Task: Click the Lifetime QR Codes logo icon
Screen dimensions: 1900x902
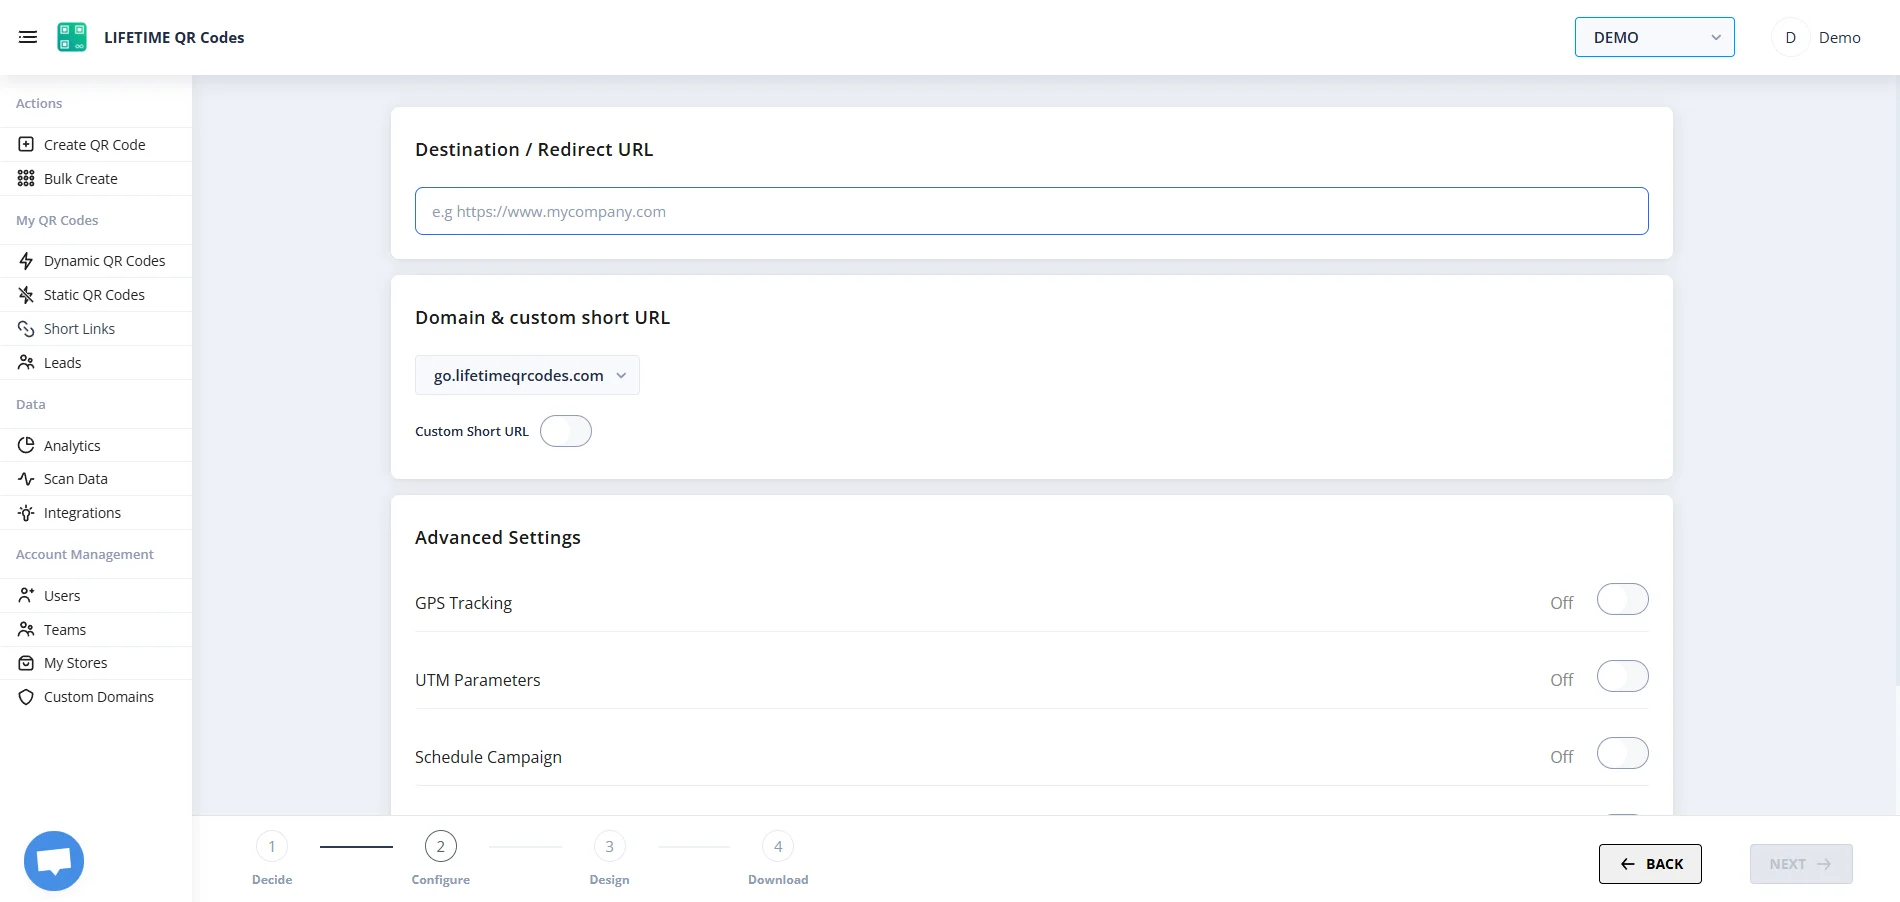Action: pos(72,37)
